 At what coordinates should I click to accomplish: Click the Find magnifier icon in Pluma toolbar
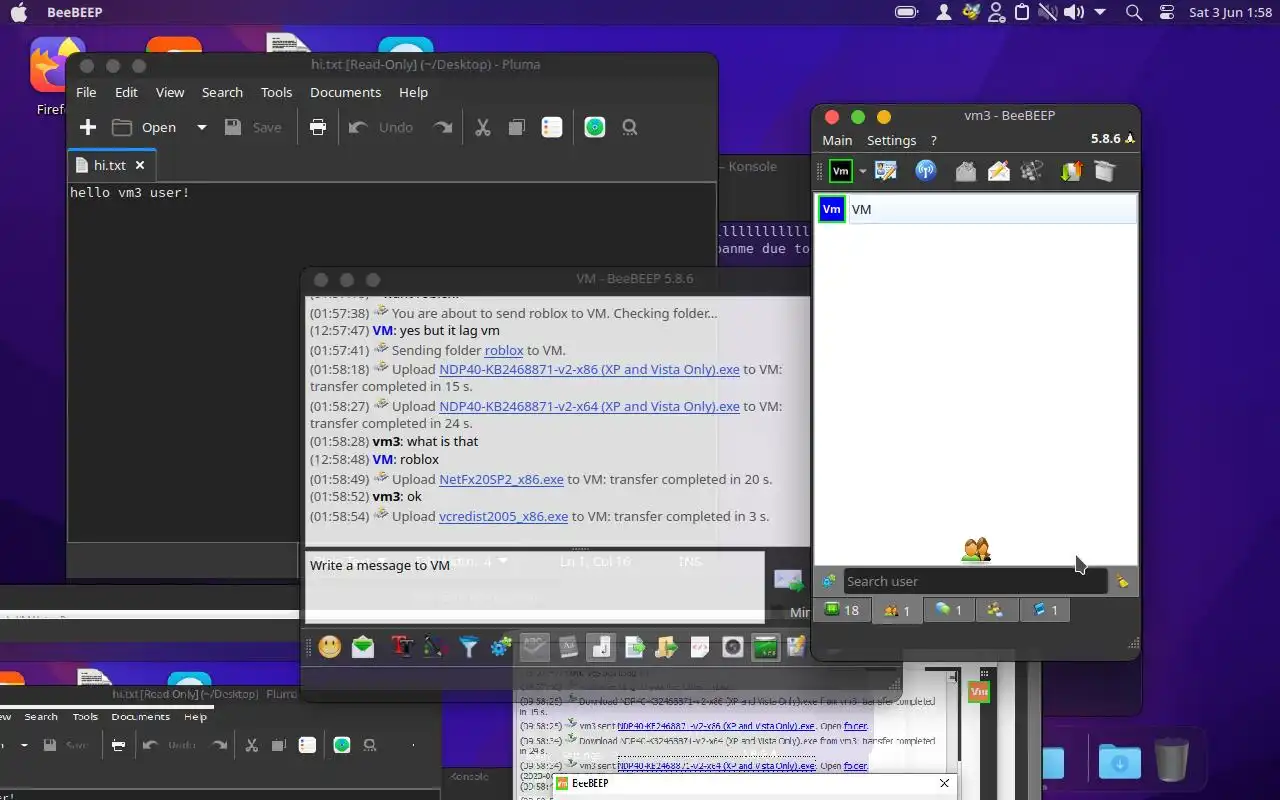[629, 127]
